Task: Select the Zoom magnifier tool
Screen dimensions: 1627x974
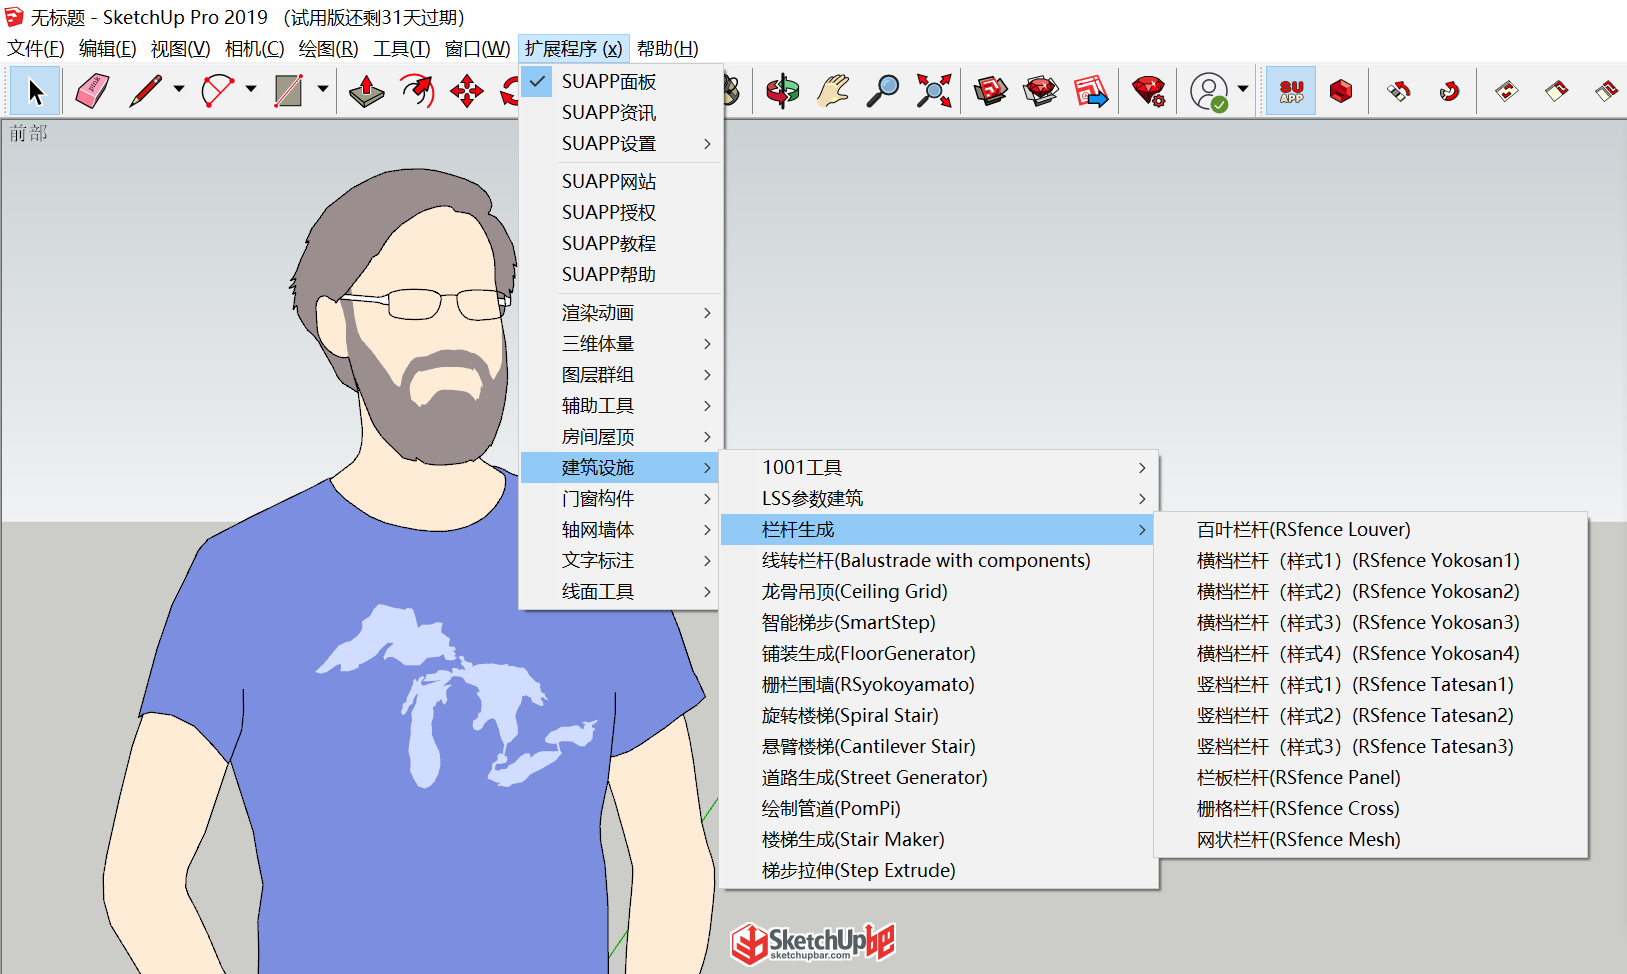Action: [x=883, y=91]
